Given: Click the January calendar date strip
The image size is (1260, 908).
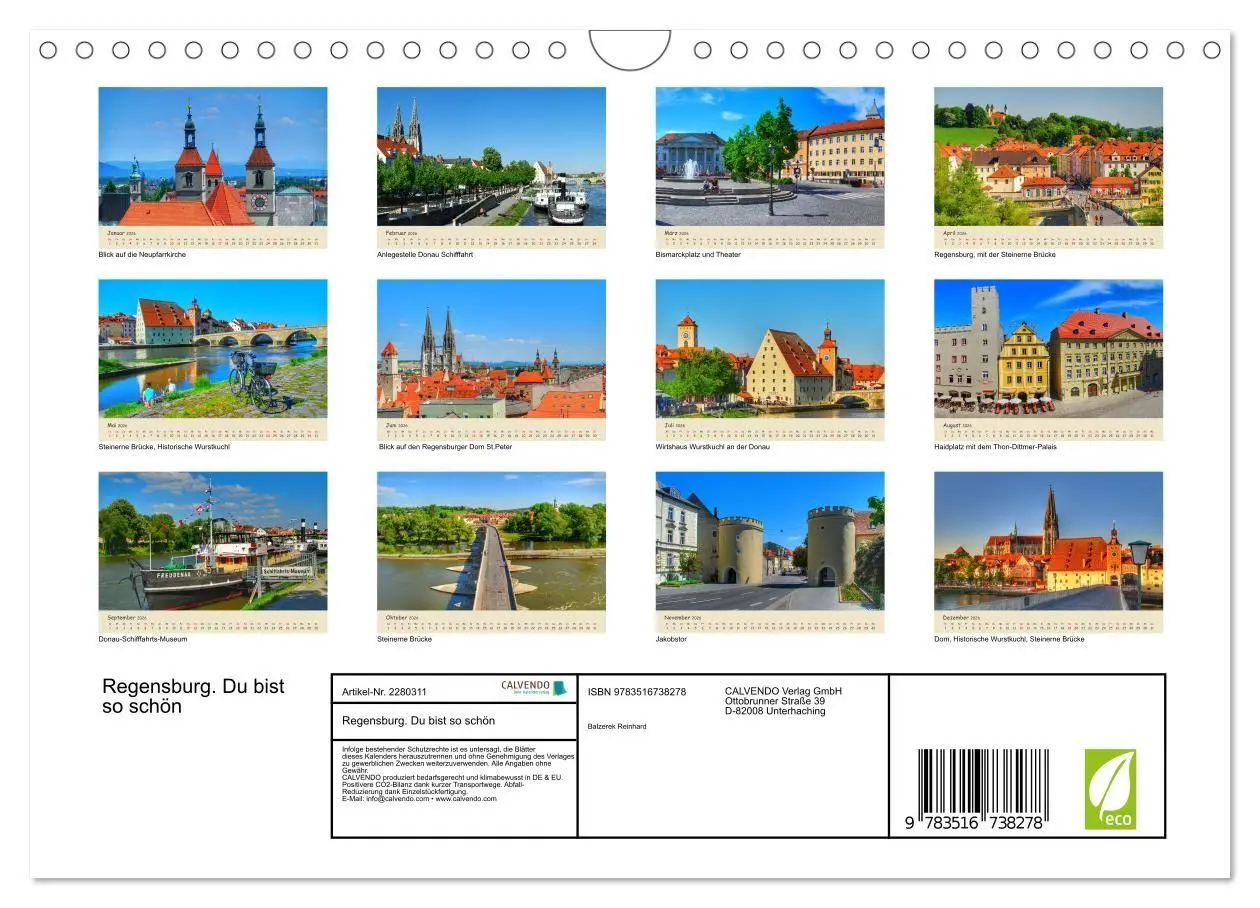Looking at the screenshot, I should [212, 237].
